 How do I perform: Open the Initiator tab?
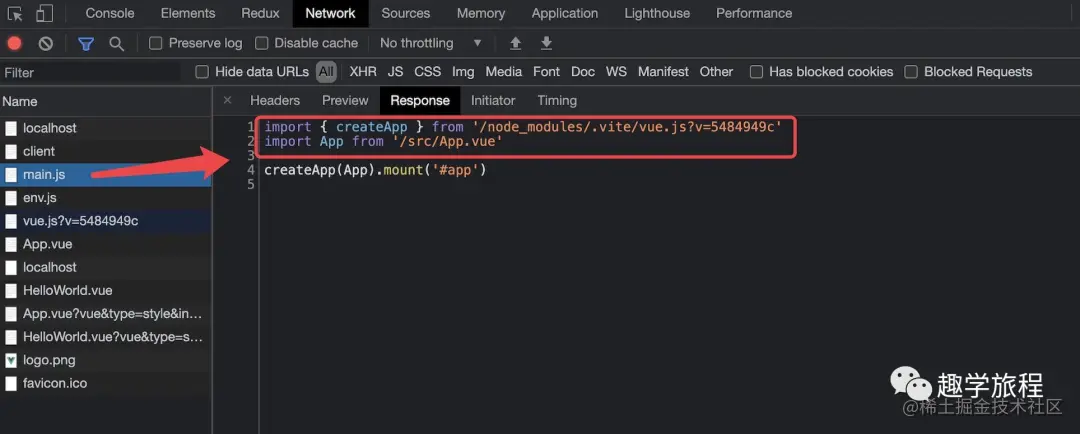tap(493, 101)
